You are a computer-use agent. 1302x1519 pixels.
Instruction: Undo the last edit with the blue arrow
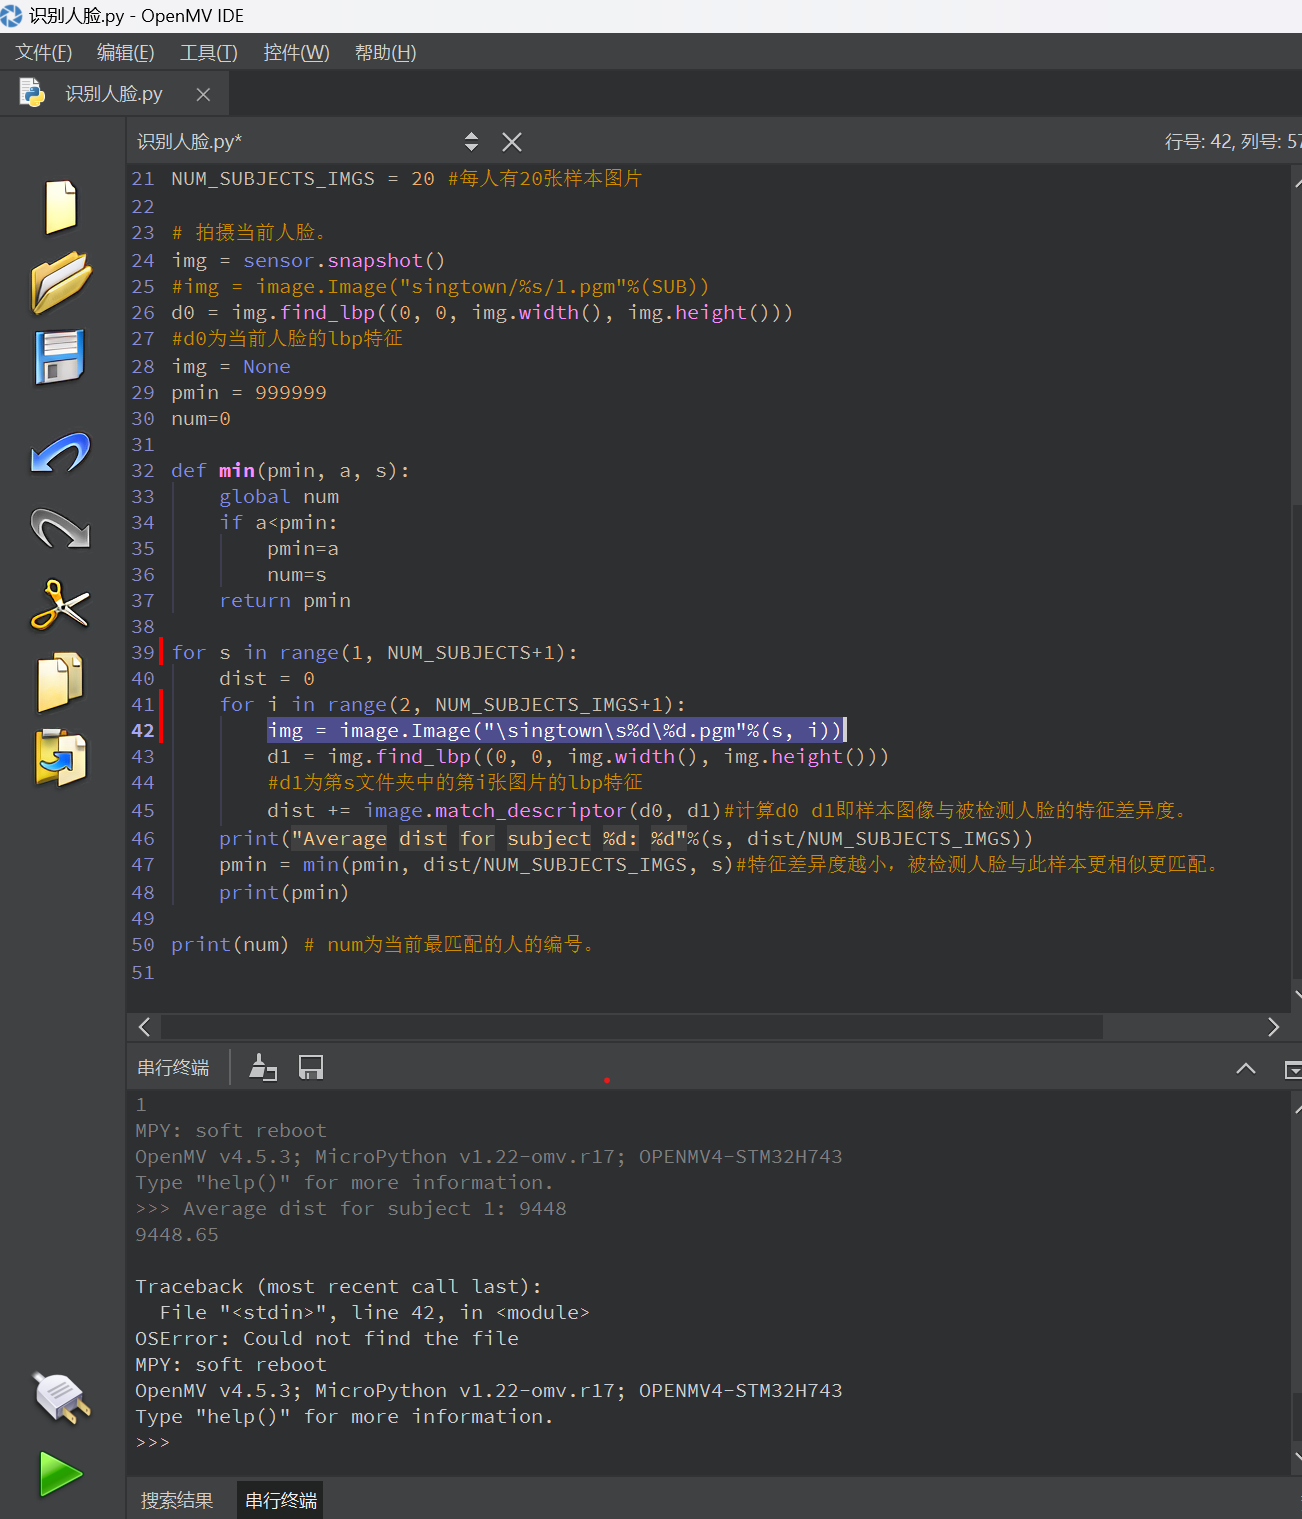tap(60, 452)
